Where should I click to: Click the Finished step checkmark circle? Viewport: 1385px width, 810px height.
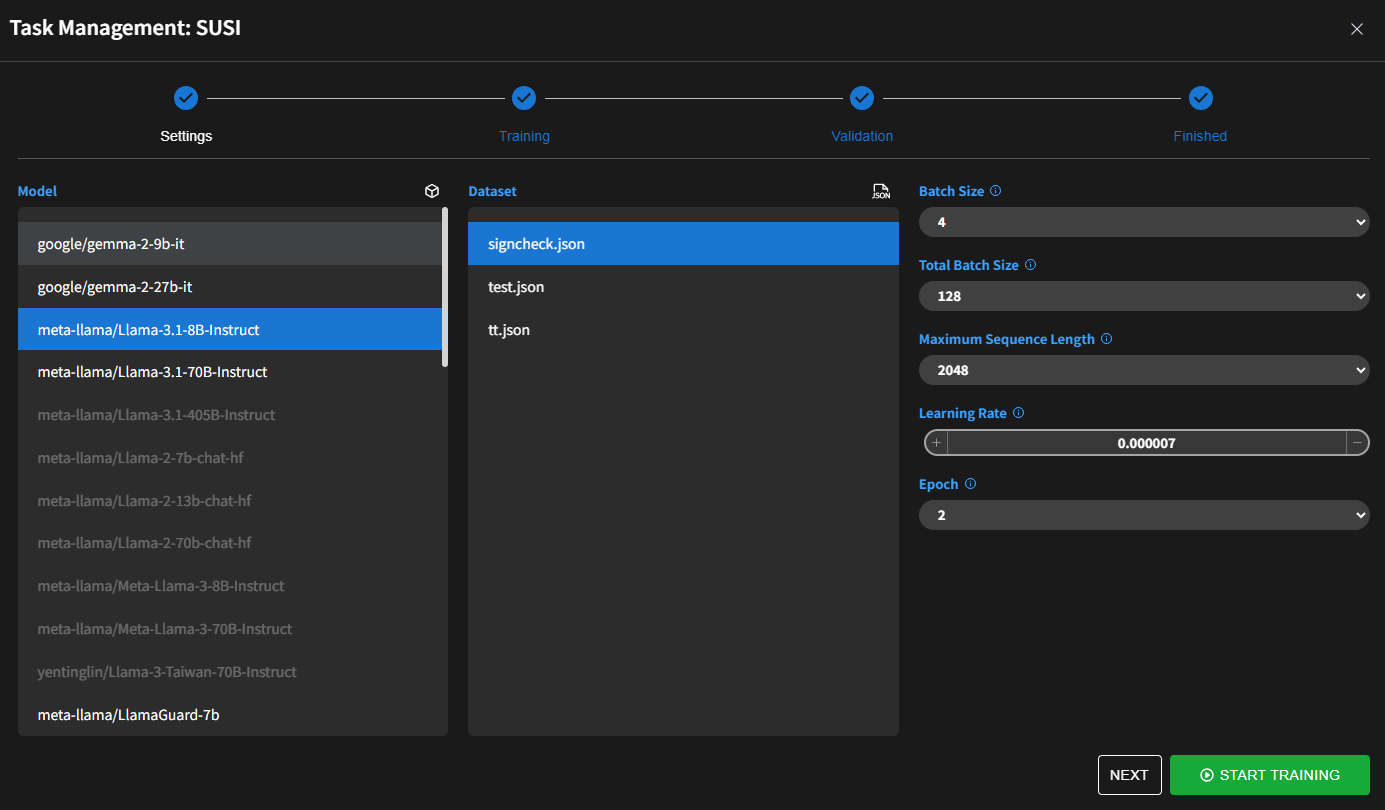[x=1200, y=98]
